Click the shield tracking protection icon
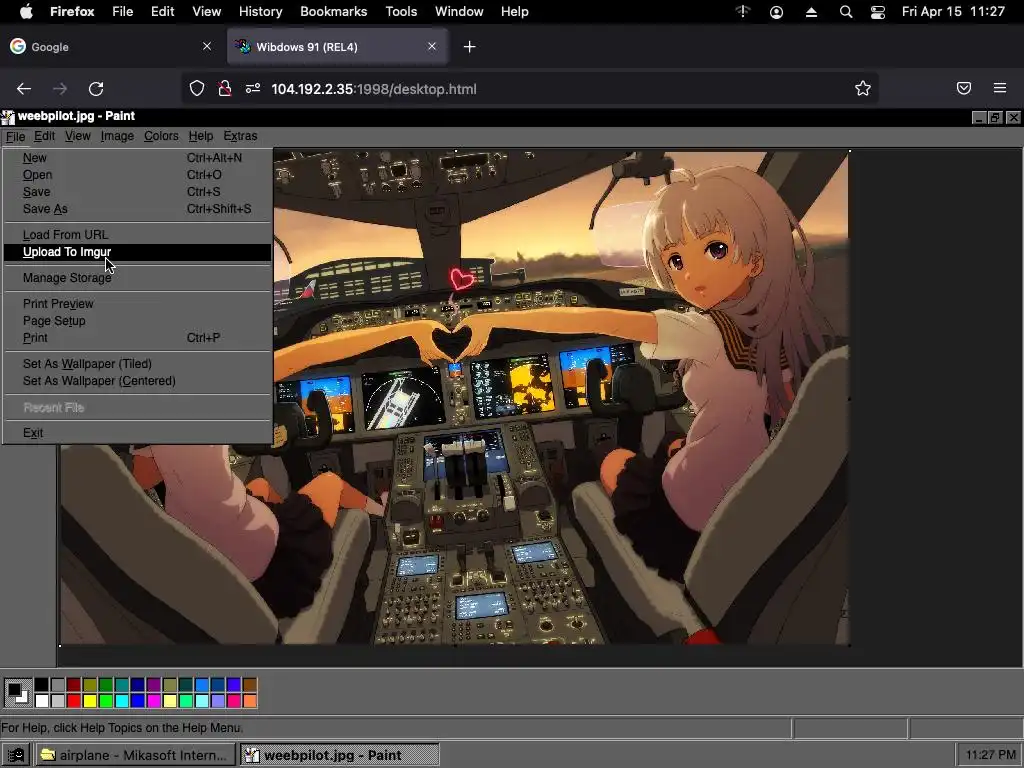 [197, 89]
